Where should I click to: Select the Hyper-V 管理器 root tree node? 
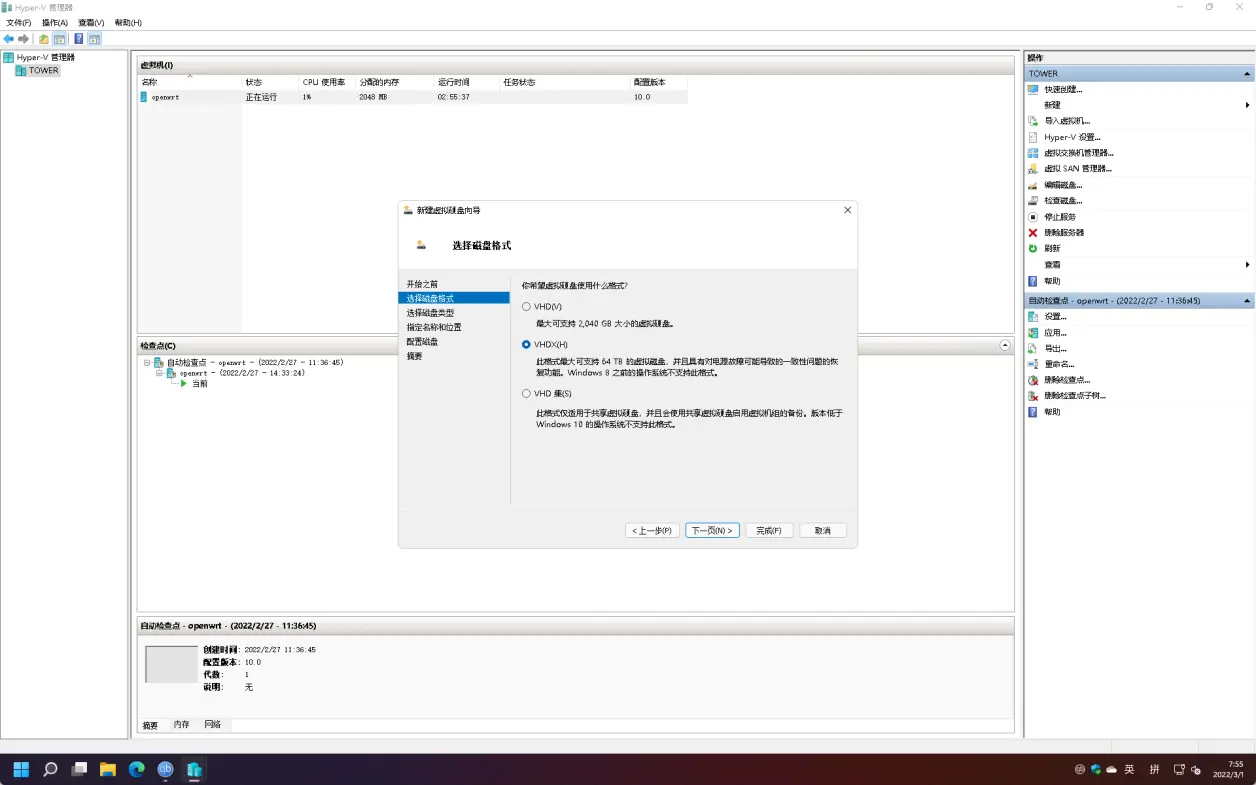click(x=45, y=57)
